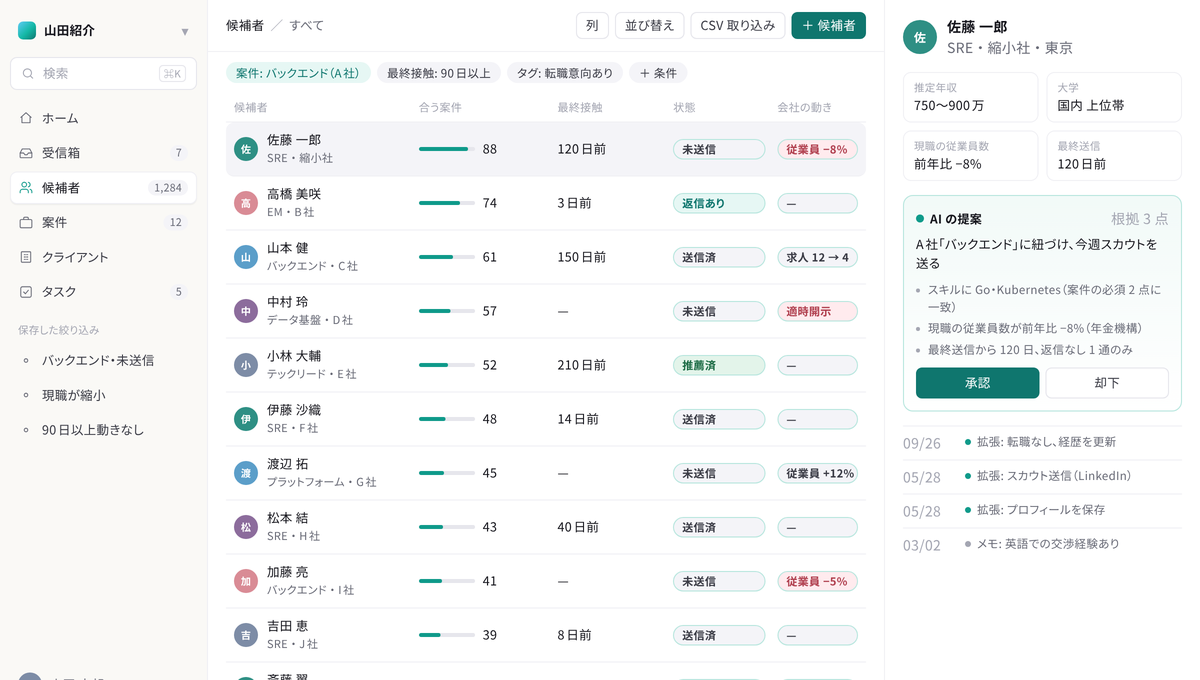Click 中村 玲's 中 avatar
Image resolution: width=1200 pixels, height=680 pixels.
pyautogui.click(x=246, y=311)
